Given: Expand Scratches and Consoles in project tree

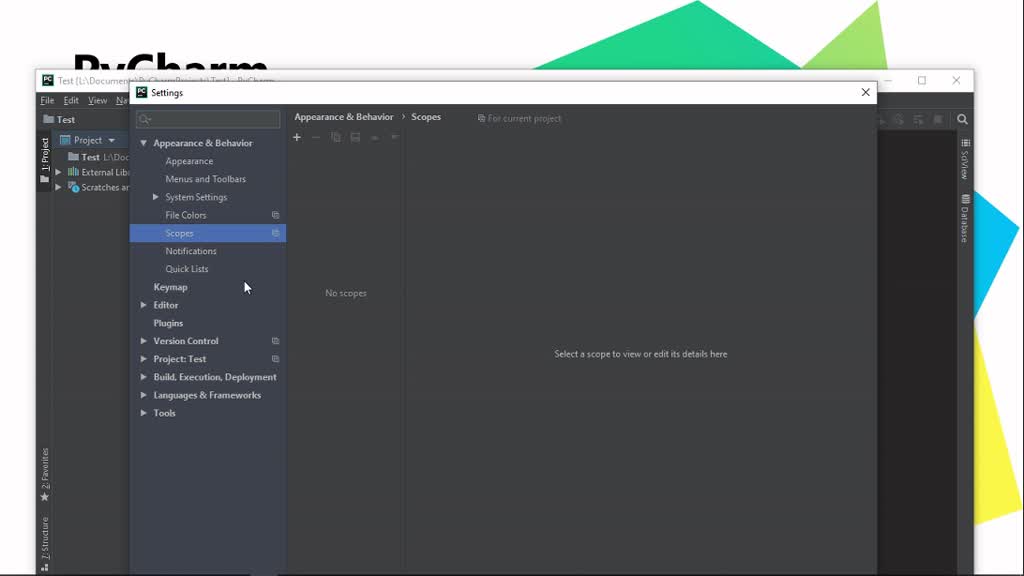Looking at the screenshot, I should (x=59, y=187).
